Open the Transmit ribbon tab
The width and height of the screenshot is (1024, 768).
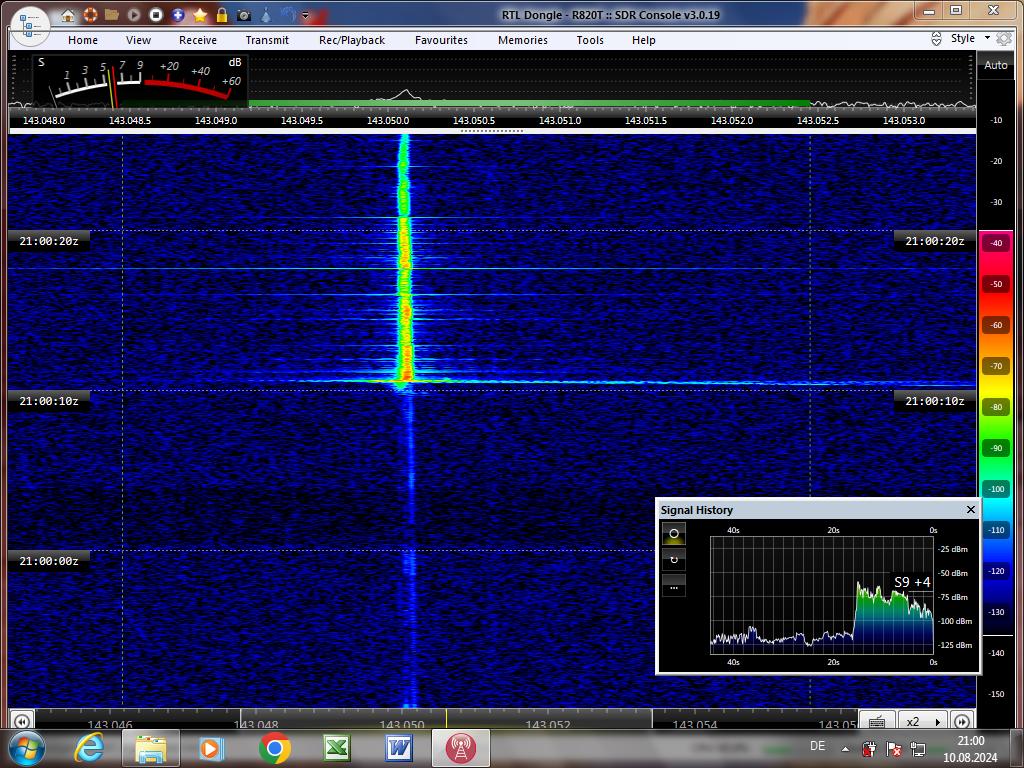click(x=267, y=40)
